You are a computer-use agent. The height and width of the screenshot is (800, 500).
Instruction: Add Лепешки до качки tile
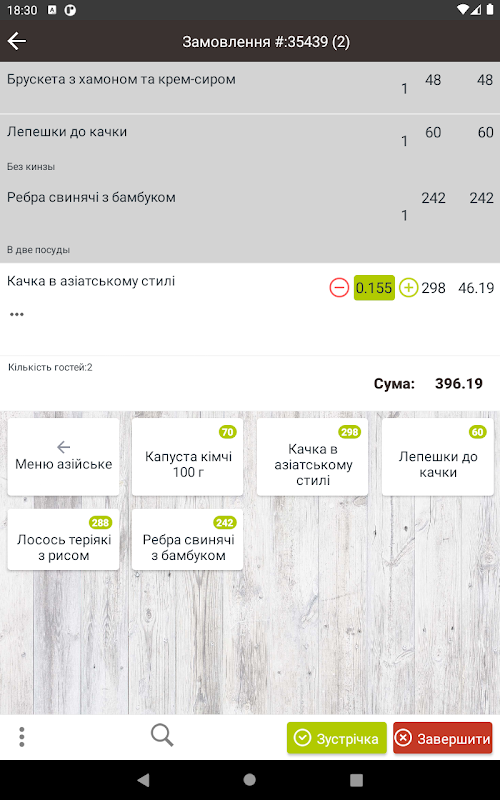(x=437, y=457)
